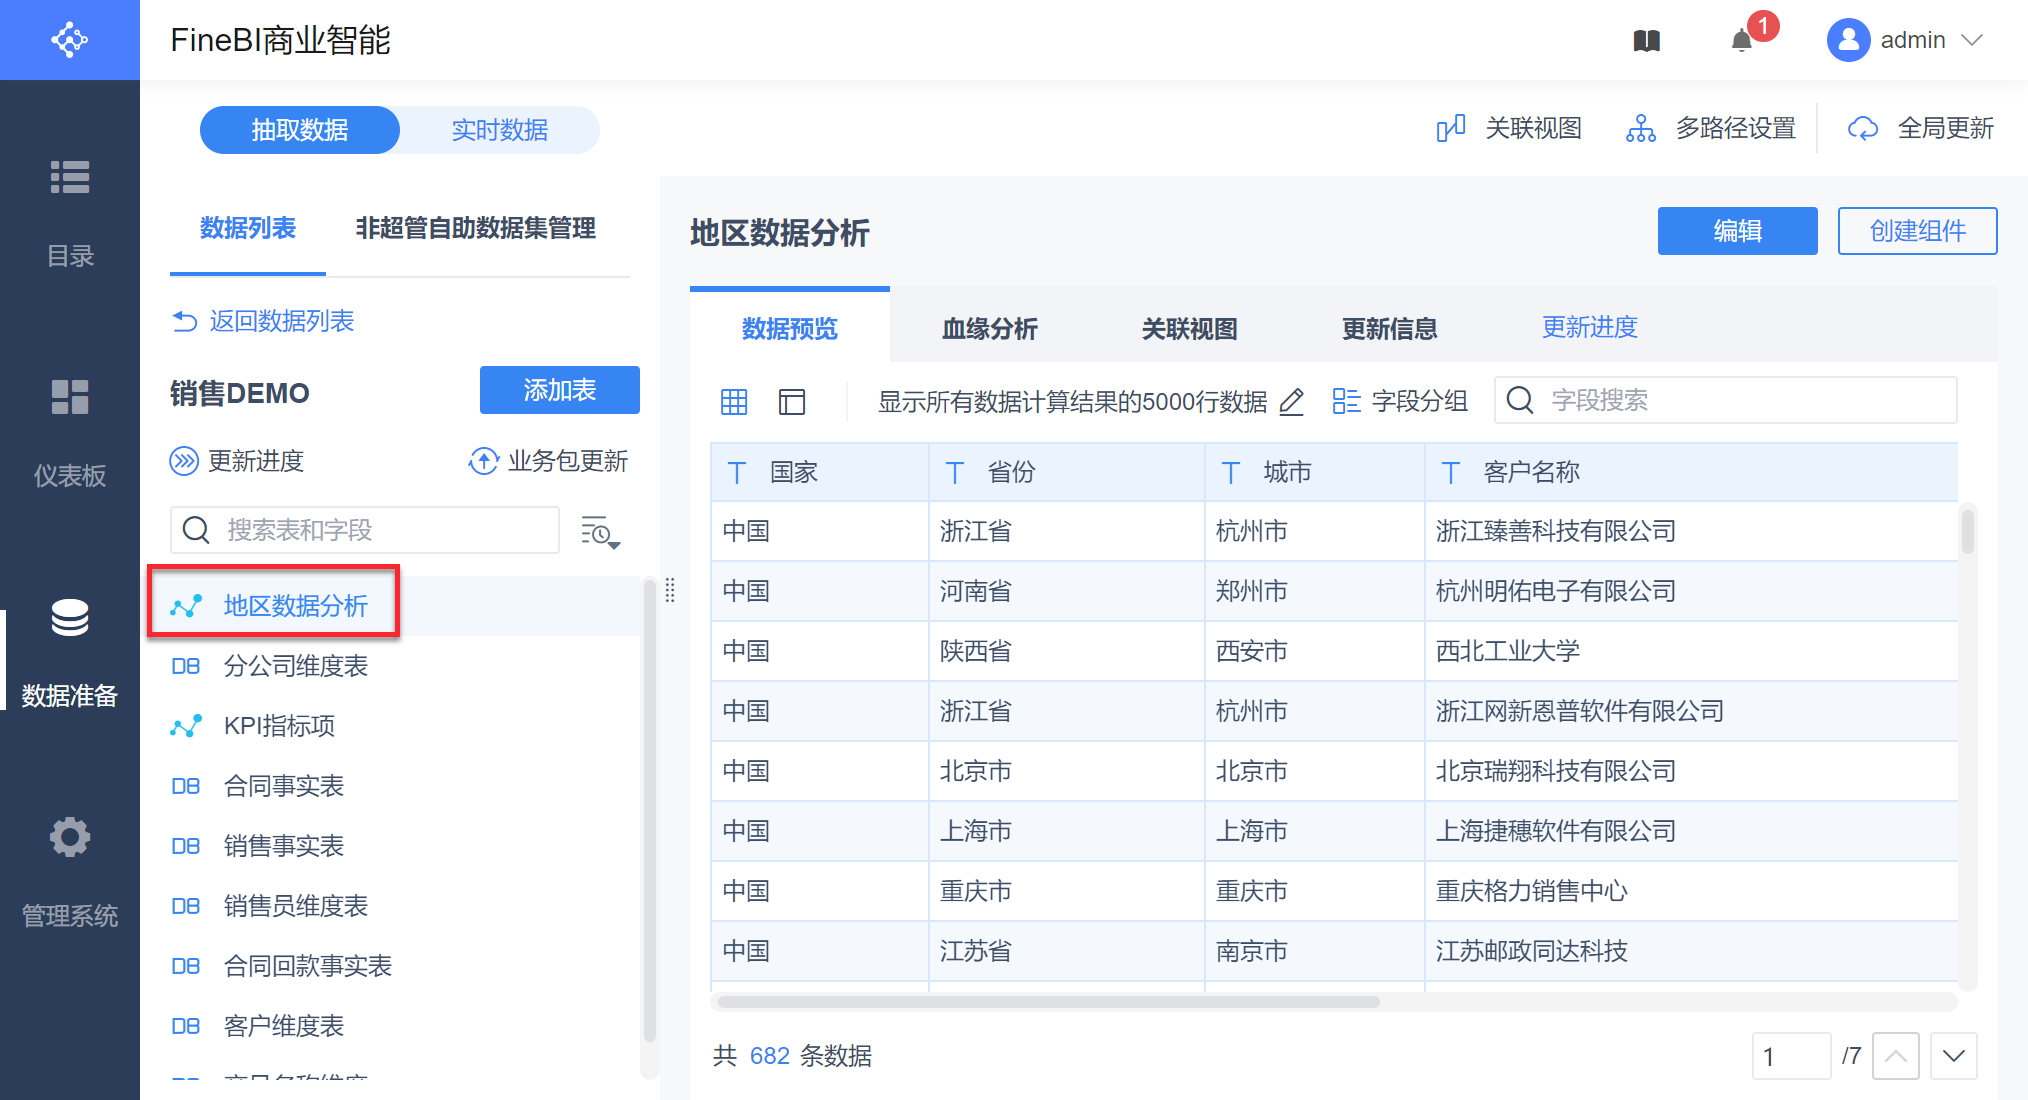Switch to update information tab
The width and height of the screenshot is (2028, 1100).
1389,328
